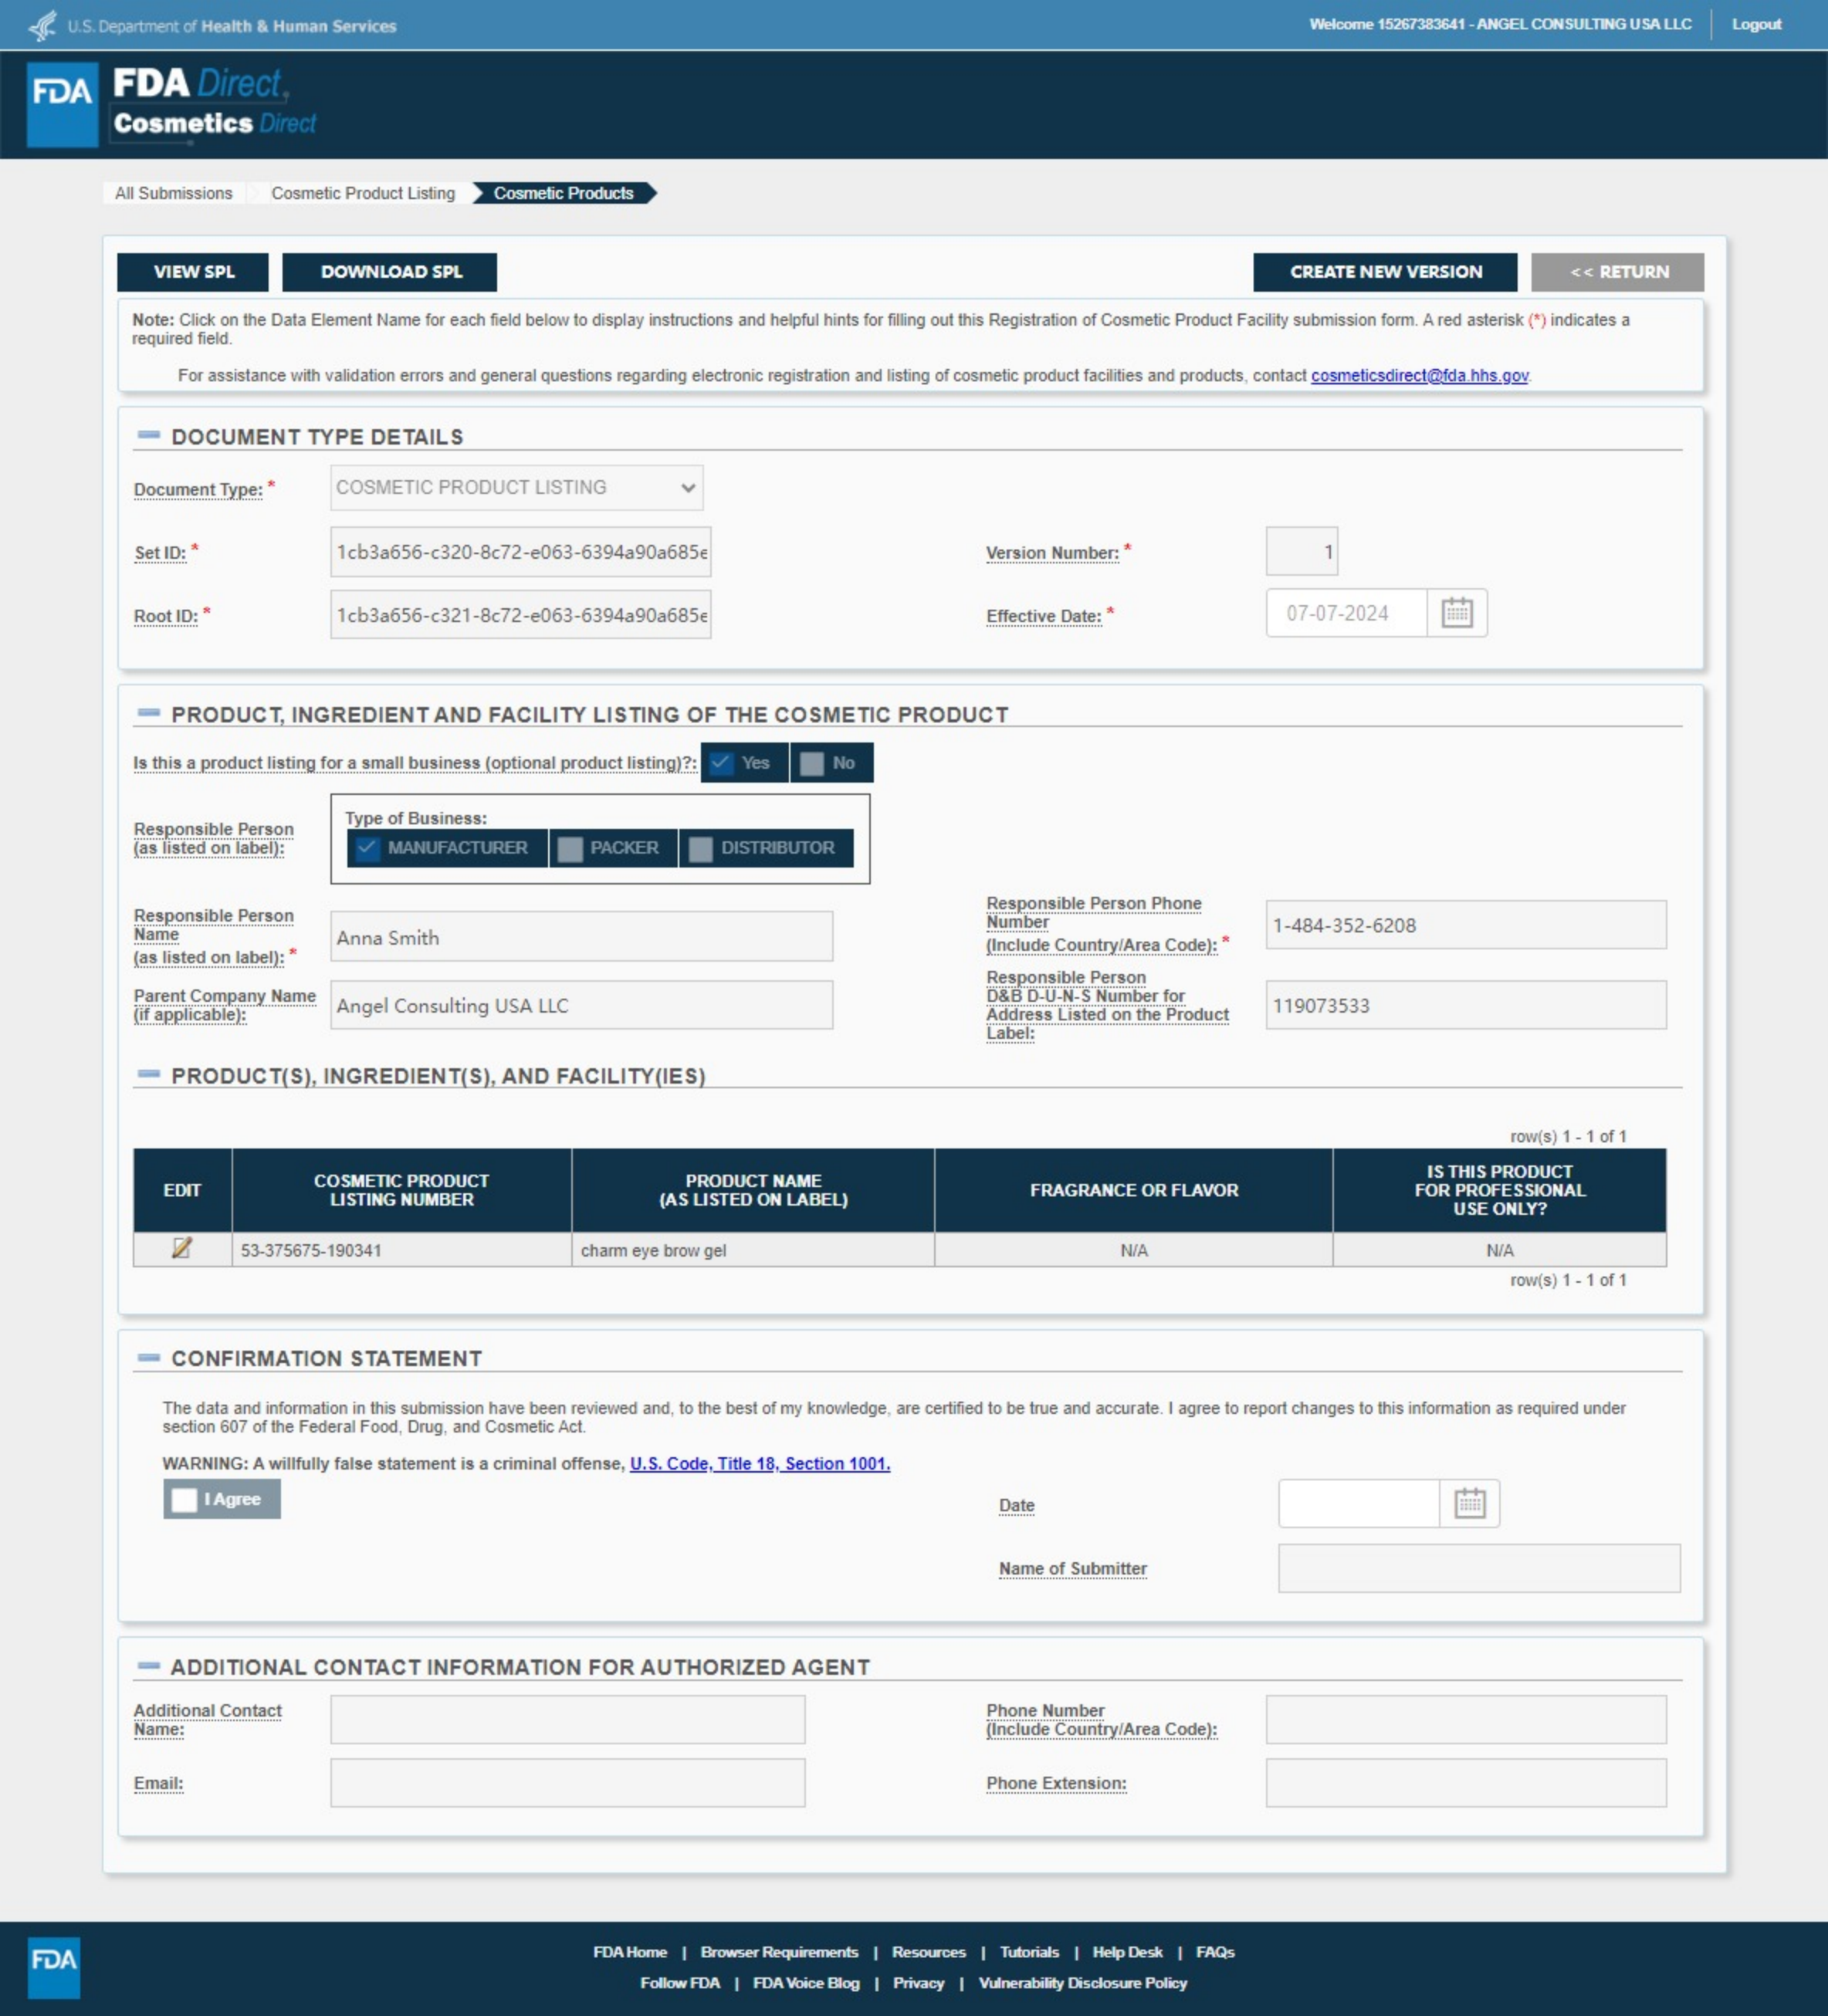Toggle the Packer business type checkbox
The width and height of the screenshot is (1828, 2016).
[571, 848]
